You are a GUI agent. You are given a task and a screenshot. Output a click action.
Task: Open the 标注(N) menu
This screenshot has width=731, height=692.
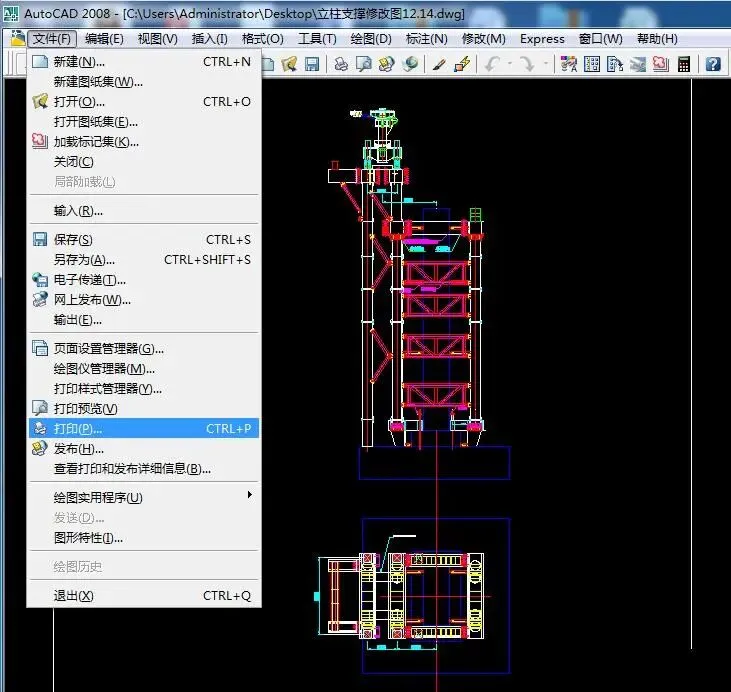[427, 39]
